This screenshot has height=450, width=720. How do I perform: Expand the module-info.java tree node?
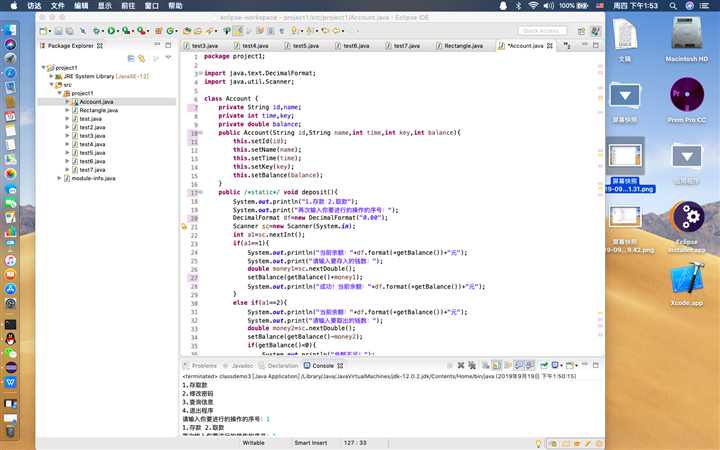(x=59, y=178)
